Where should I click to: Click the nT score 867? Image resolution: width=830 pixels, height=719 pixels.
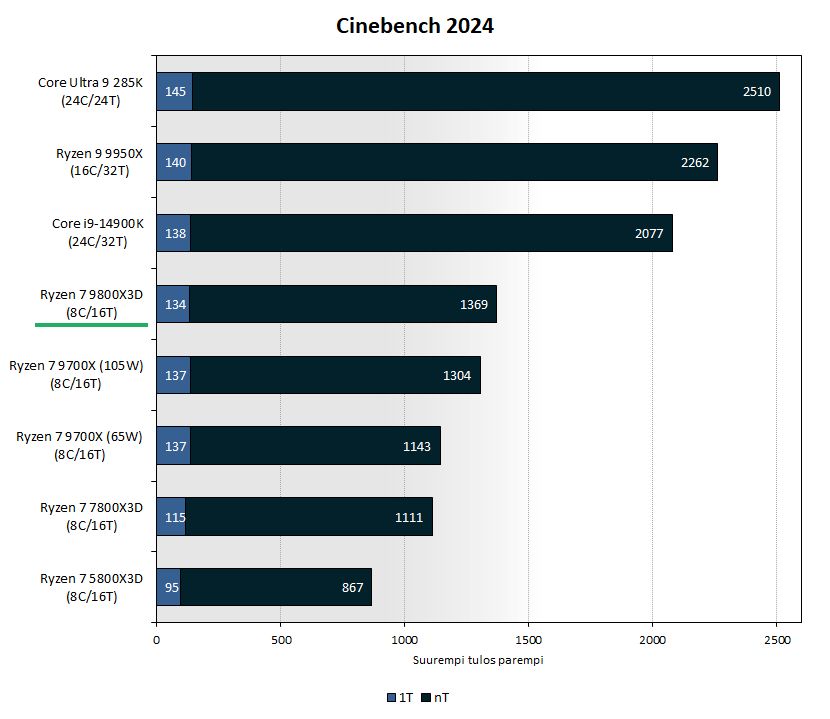pyautogui.click(x=353, y=588)
